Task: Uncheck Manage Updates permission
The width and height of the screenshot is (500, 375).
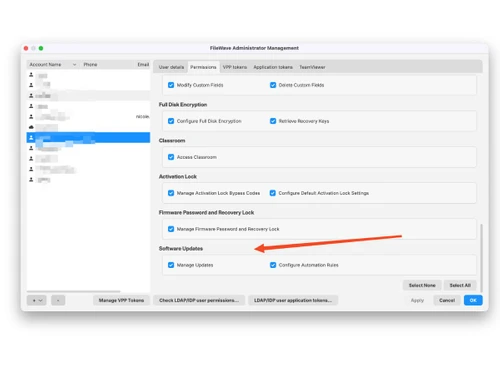Action: [x=171, y=265]
